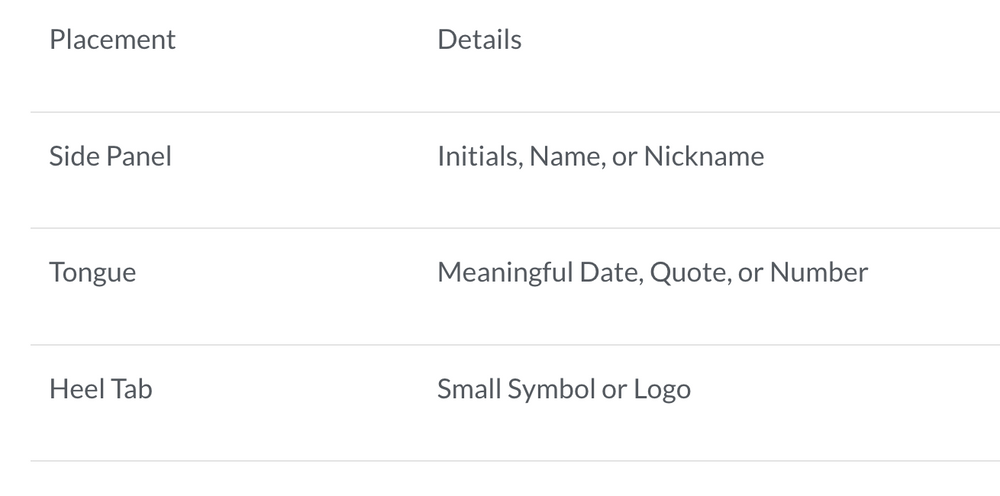Click the Placement column header

click(112, 40)
